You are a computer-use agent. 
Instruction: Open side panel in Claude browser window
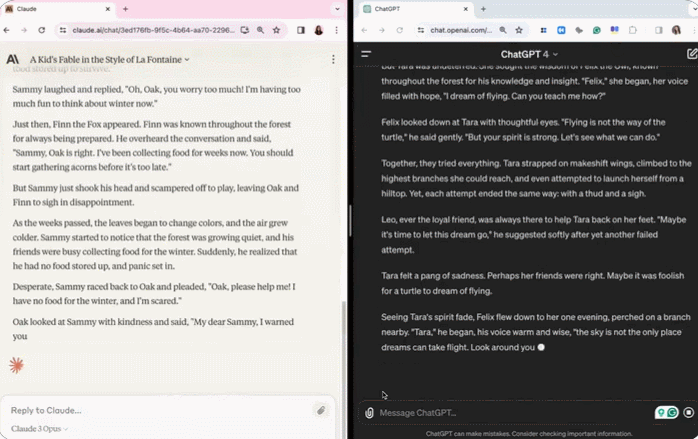pos(301,30)
